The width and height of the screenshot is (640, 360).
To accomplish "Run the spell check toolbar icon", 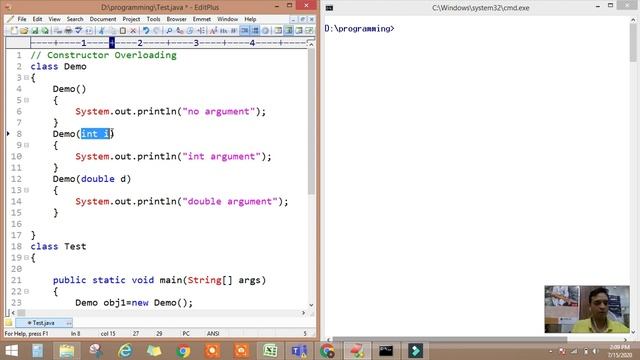I will (x=78, y=31).
